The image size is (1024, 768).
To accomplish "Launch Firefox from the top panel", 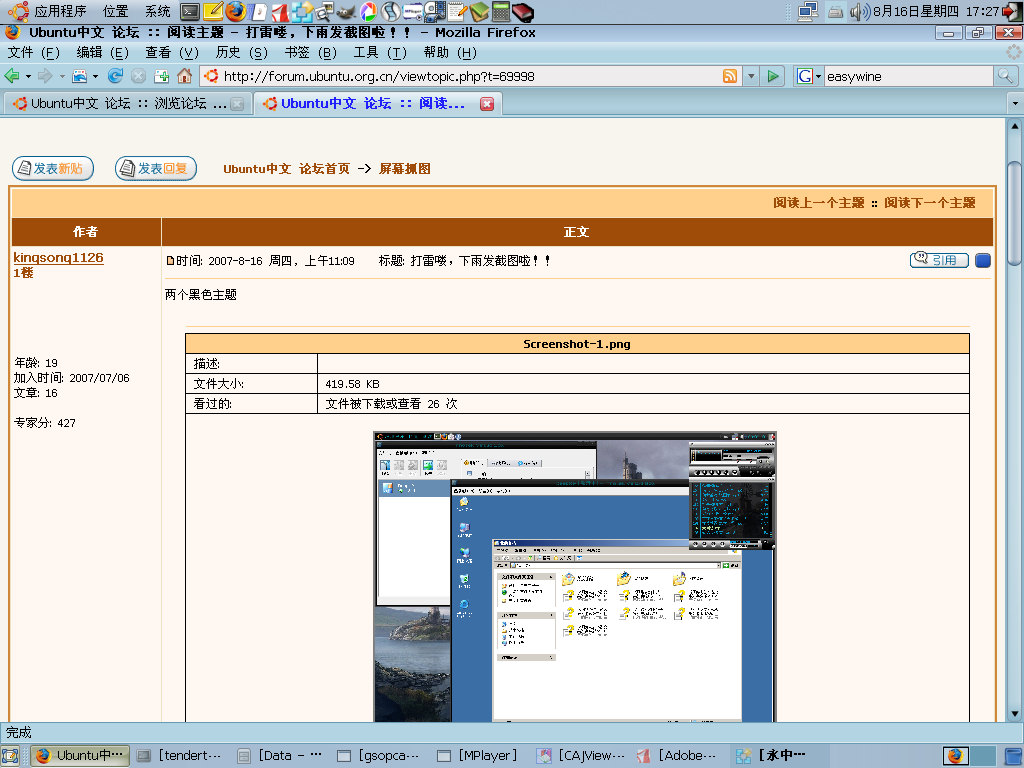I will tap(236, 12).
